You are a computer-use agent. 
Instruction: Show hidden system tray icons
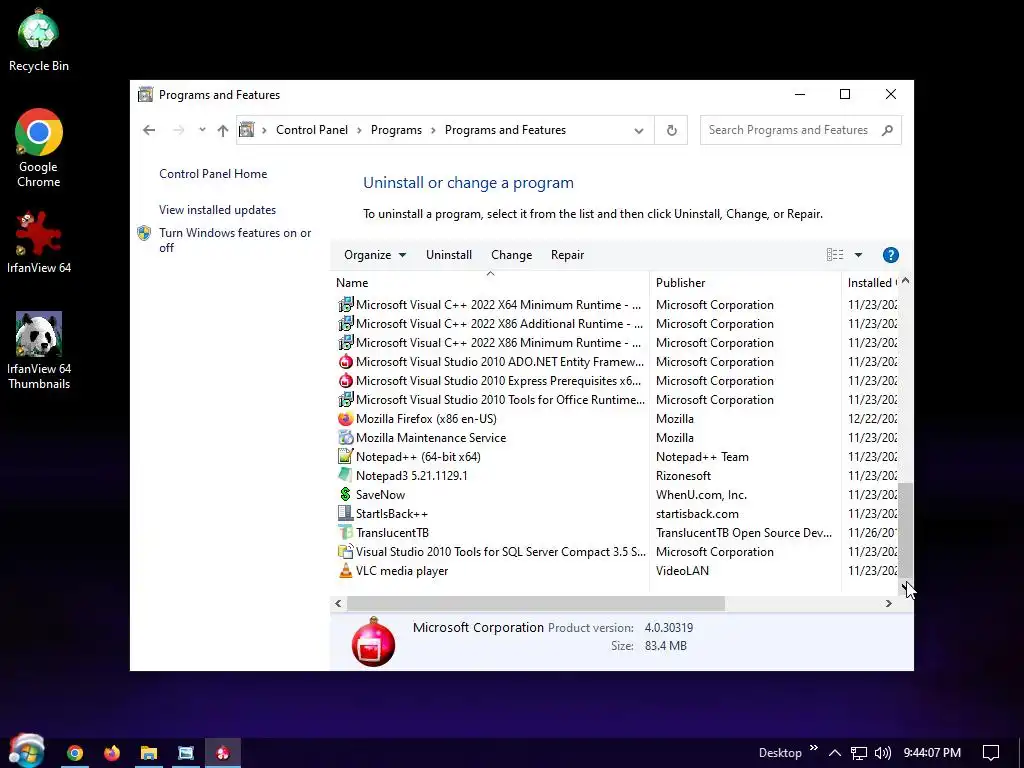835,753
